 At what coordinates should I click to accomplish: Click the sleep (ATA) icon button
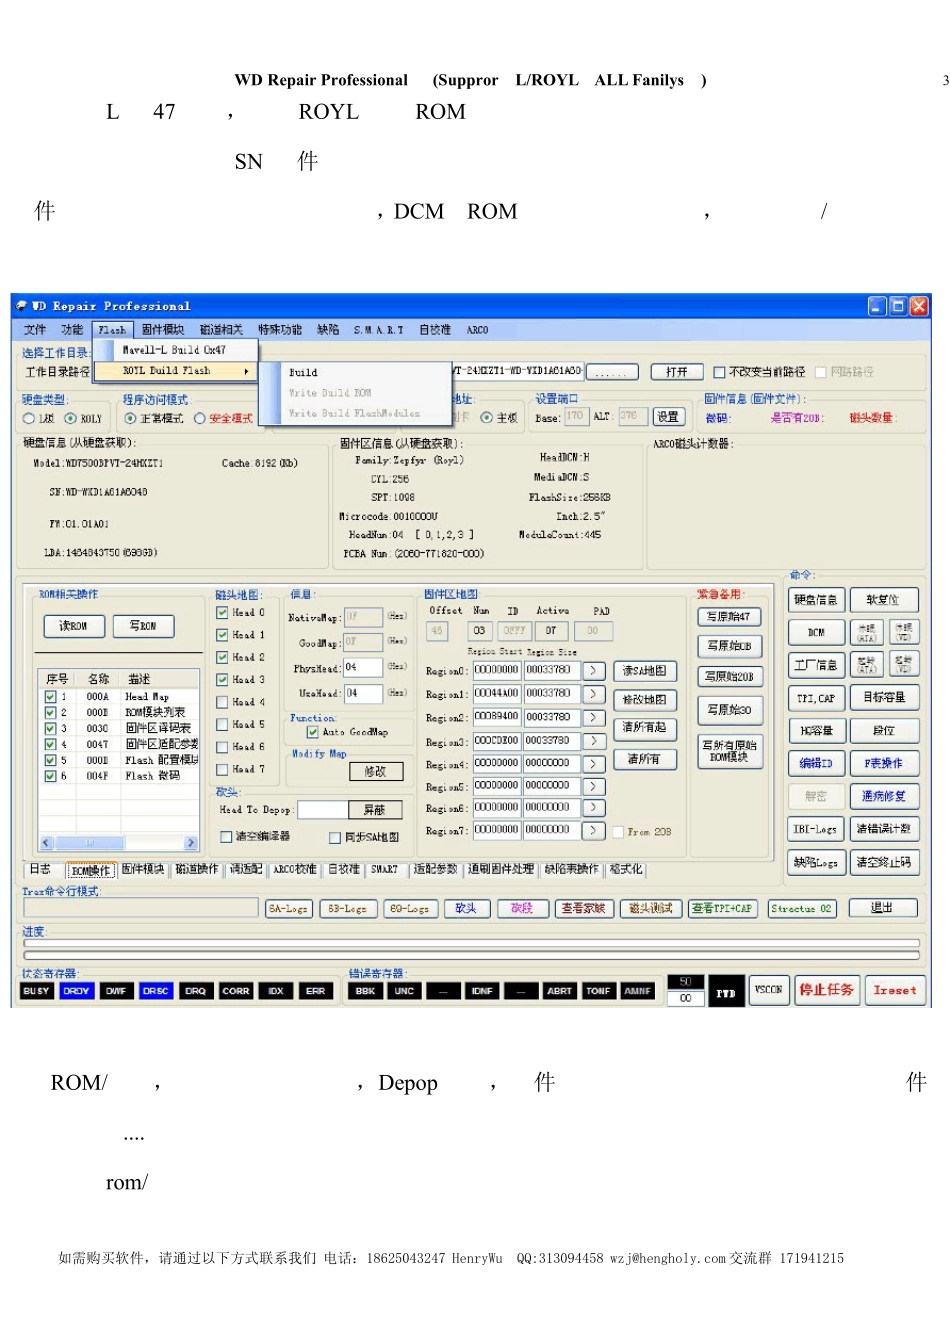pos(866,632)
